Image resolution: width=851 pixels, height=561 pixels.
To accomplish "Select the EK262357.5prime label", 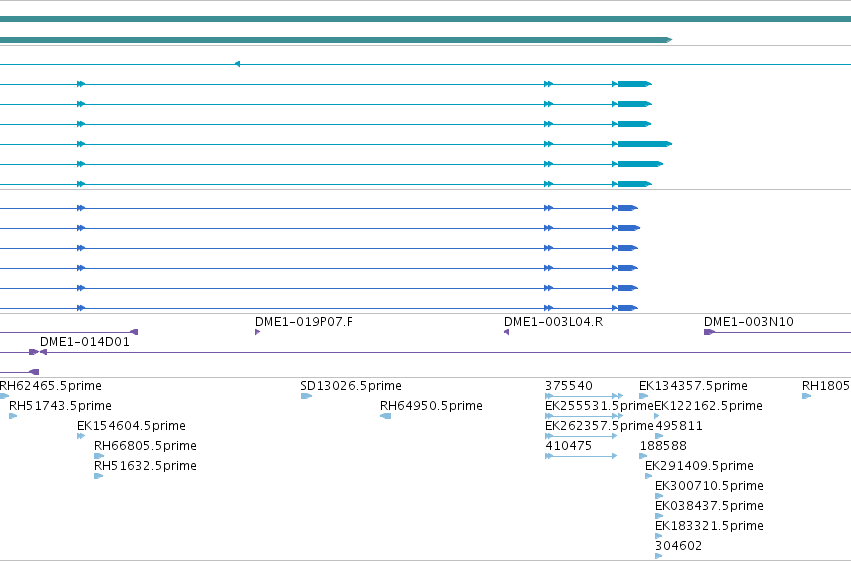I will [x=599, y=426].
